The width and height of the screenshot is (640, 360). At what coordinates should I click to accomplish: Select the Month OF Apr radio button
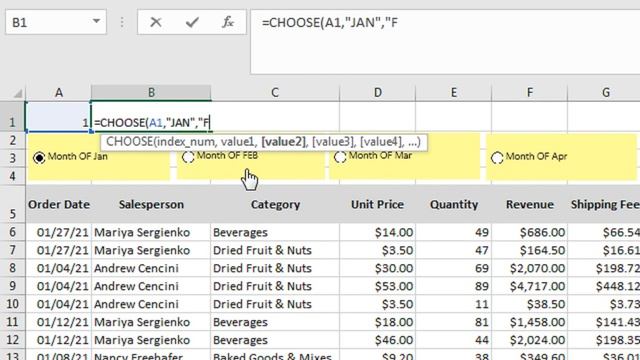point(497,158)
